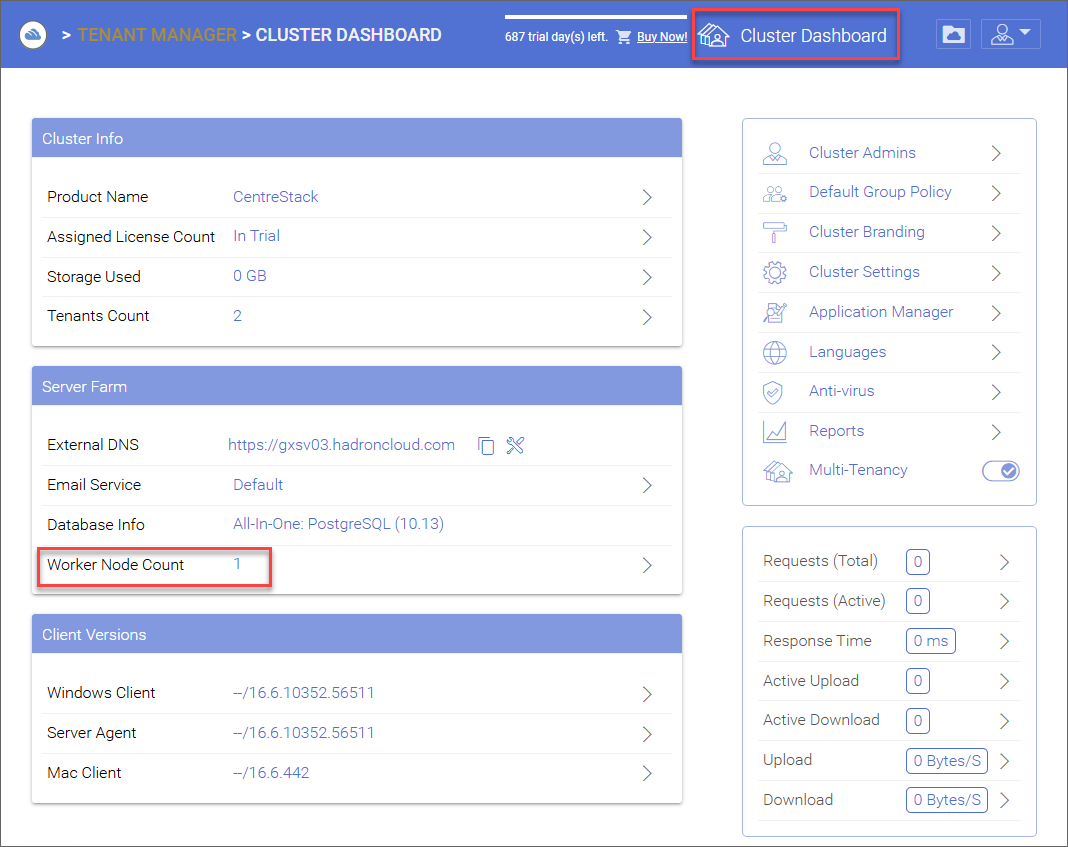Click the Tenants Count value 2
The image size is (1068, 847).
[x=237, y=316]
